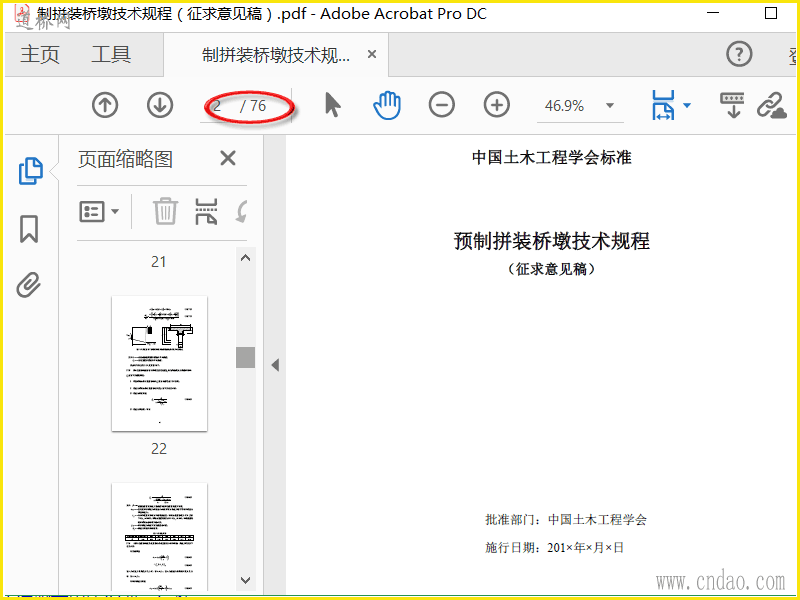800x600 pixels.
Task: Expand the page fit options arrow
Action: 687,106
